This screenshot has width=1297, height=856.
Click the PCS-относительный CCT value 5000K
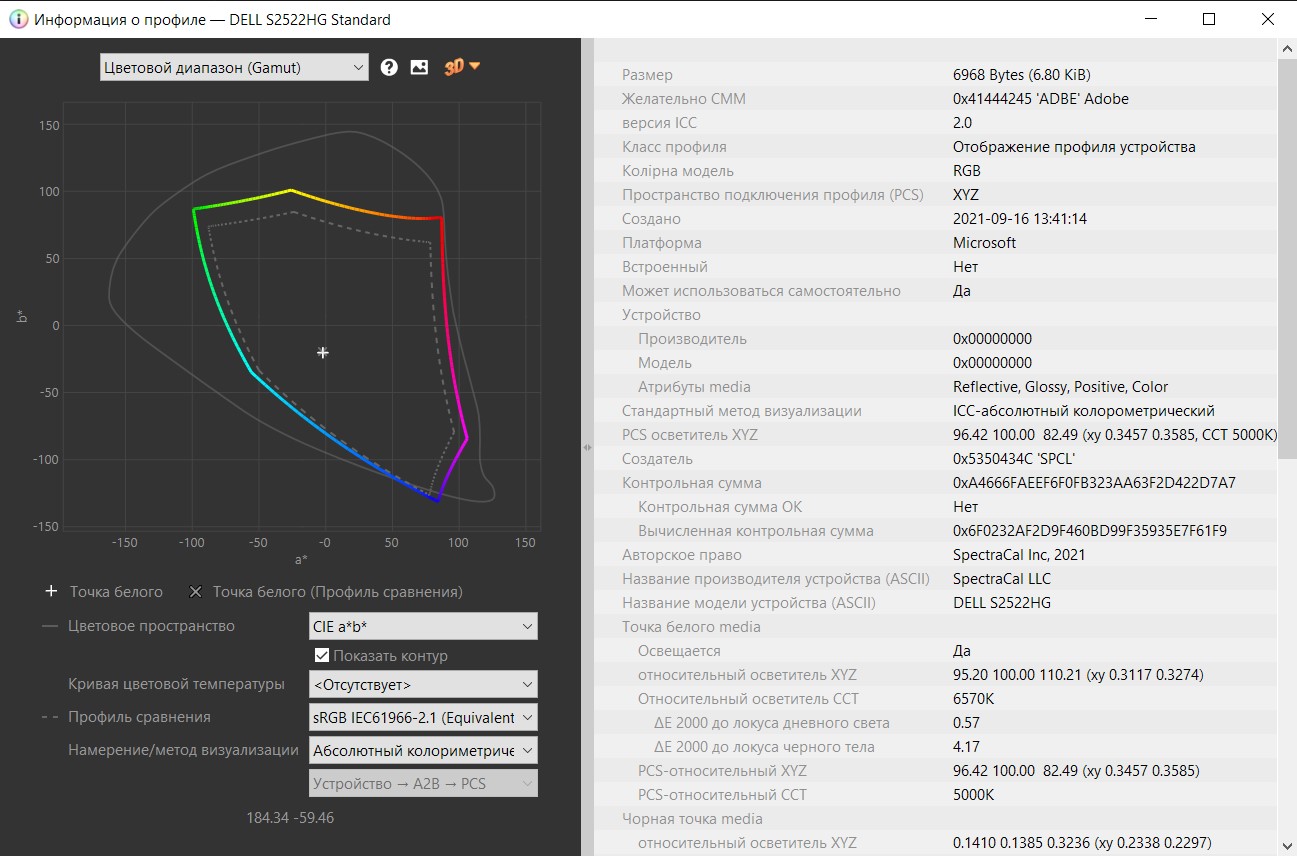click(973, 795)
